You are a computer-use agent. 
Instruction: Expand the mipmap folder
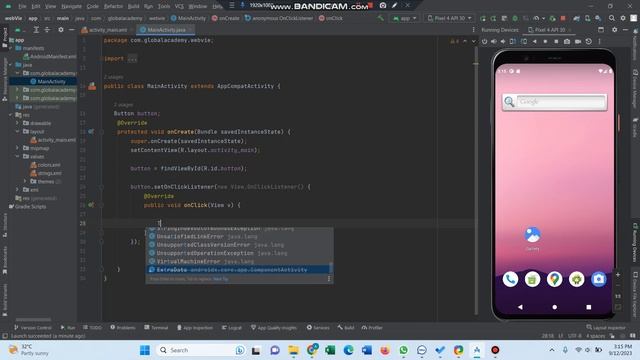18,148
